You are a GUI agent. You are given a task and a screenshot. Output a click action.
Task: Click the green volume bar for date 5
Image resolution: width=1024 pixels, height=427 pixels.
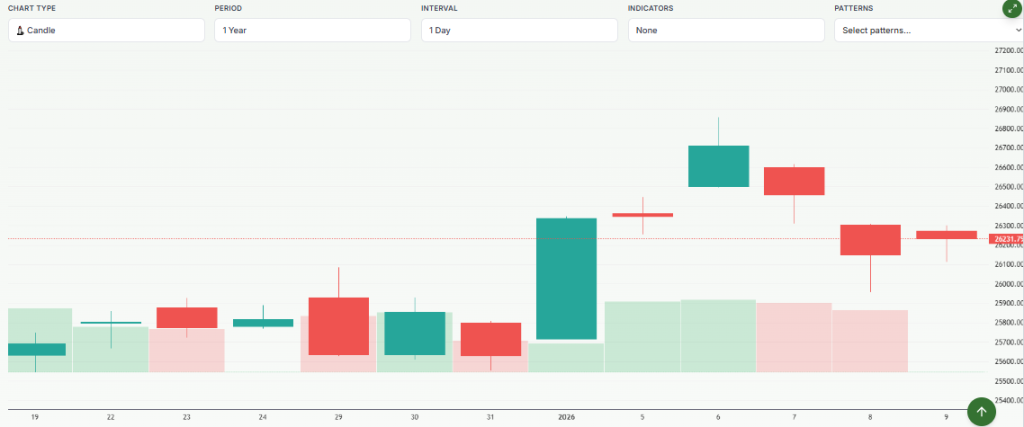coord(643,337)
